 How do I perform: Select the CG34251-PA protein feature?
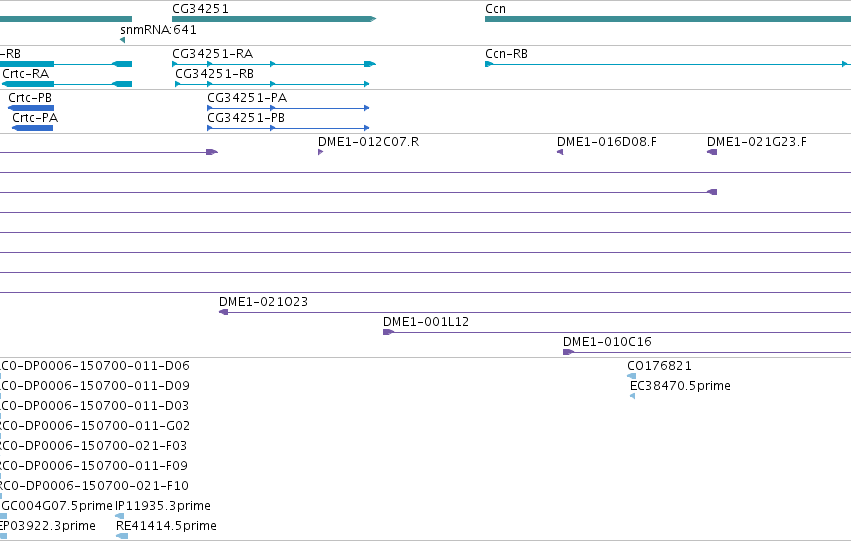pyautogui.click(x=288, y=108)
